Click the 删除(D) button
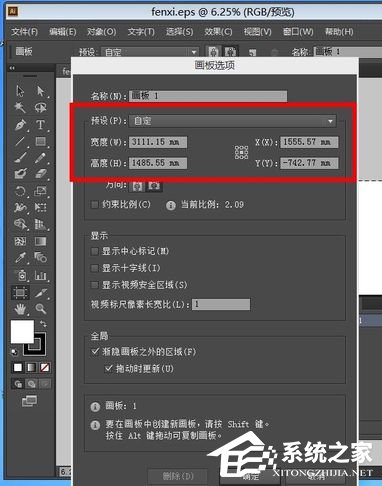This screenshot has width=382, height=486. pyautogui.click(x=178, y=476)
